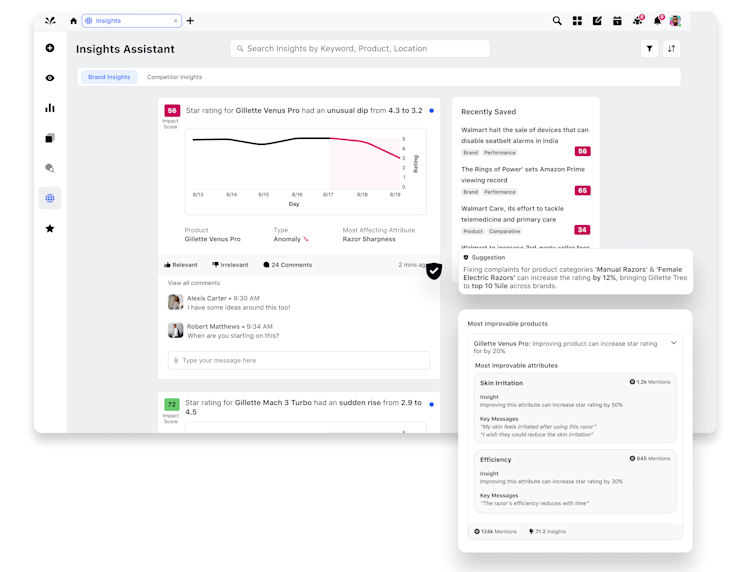Screen dimensions: 750x572
Task: Open the people notifications icon
Action: (x=638, y=20)
